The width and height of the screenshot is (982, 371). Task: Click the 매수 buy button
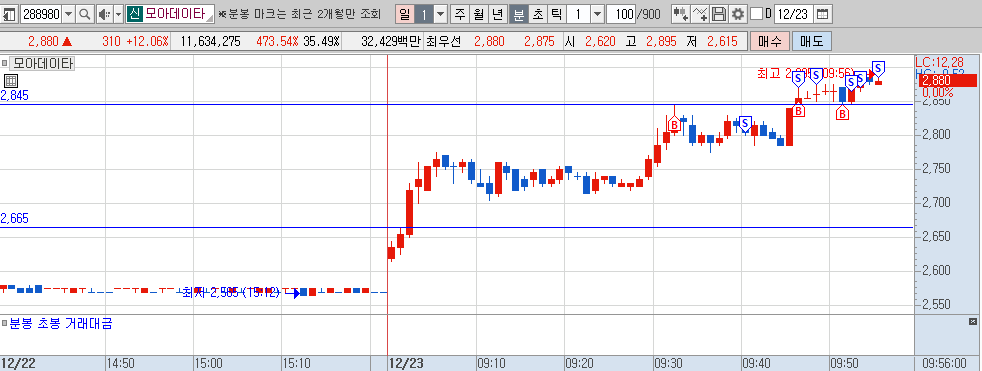(x=770, y=42)
